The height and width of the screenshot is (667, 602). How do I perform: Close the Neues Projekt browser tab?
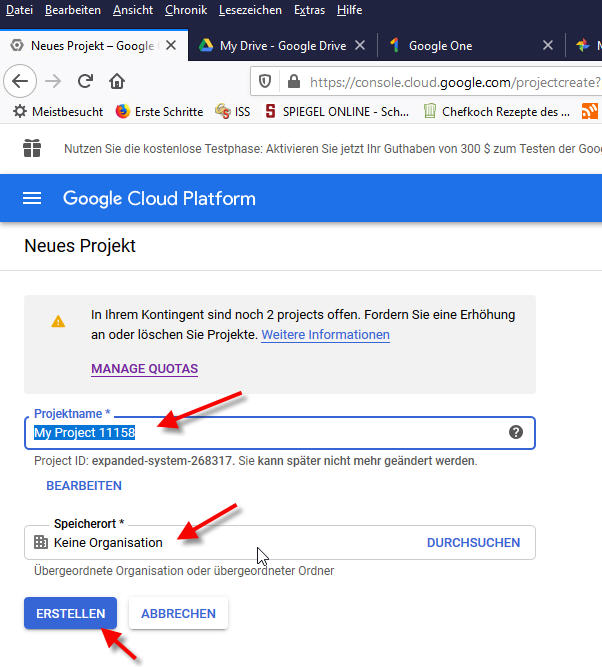[x=171, y=45]
